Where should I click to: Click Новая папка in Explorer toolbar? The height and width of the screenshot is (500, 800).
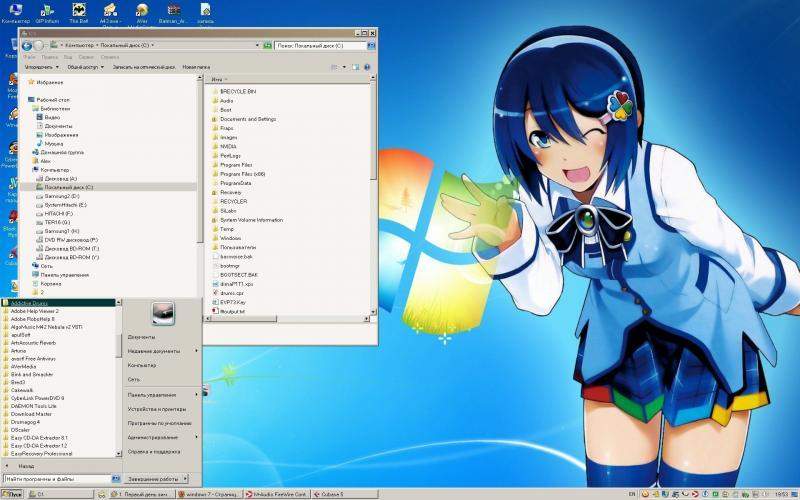[x=209, y=67]
